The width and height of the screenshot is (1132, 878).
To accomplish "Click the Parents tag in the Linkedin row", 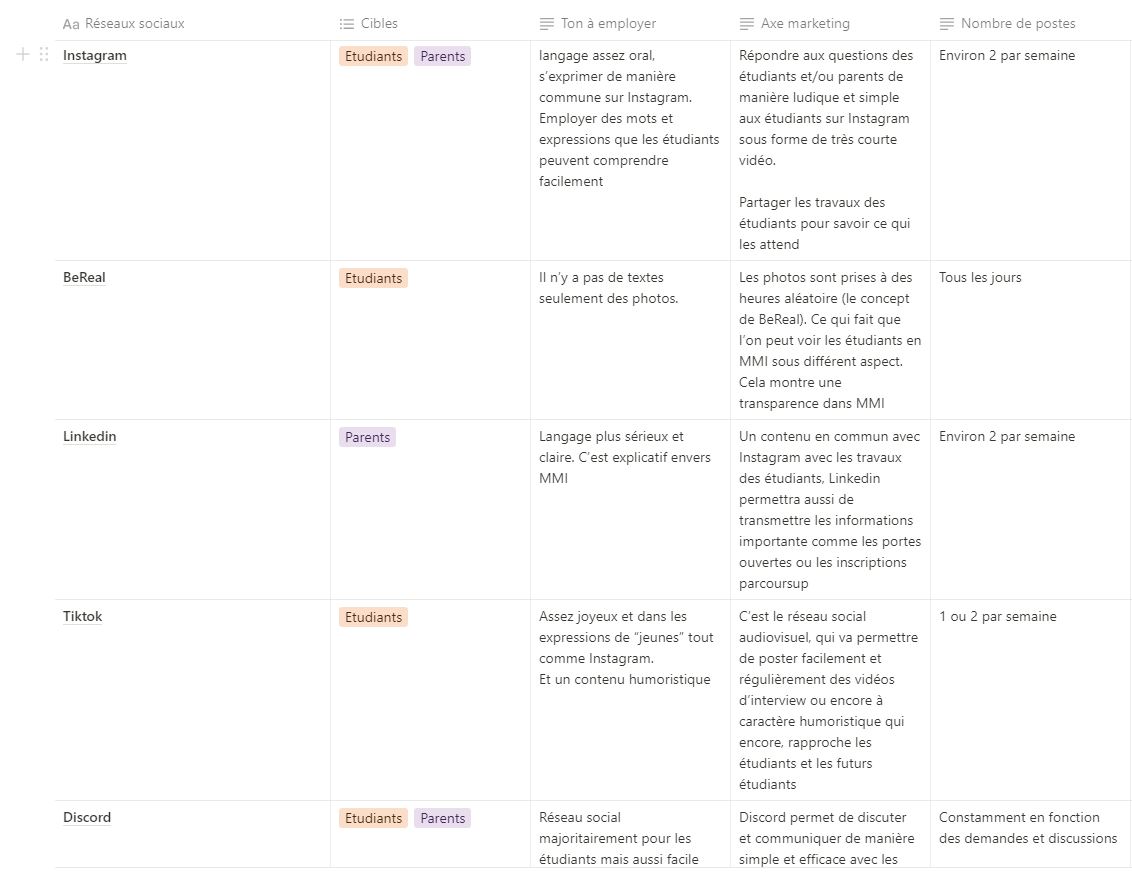I will point(367,437).
